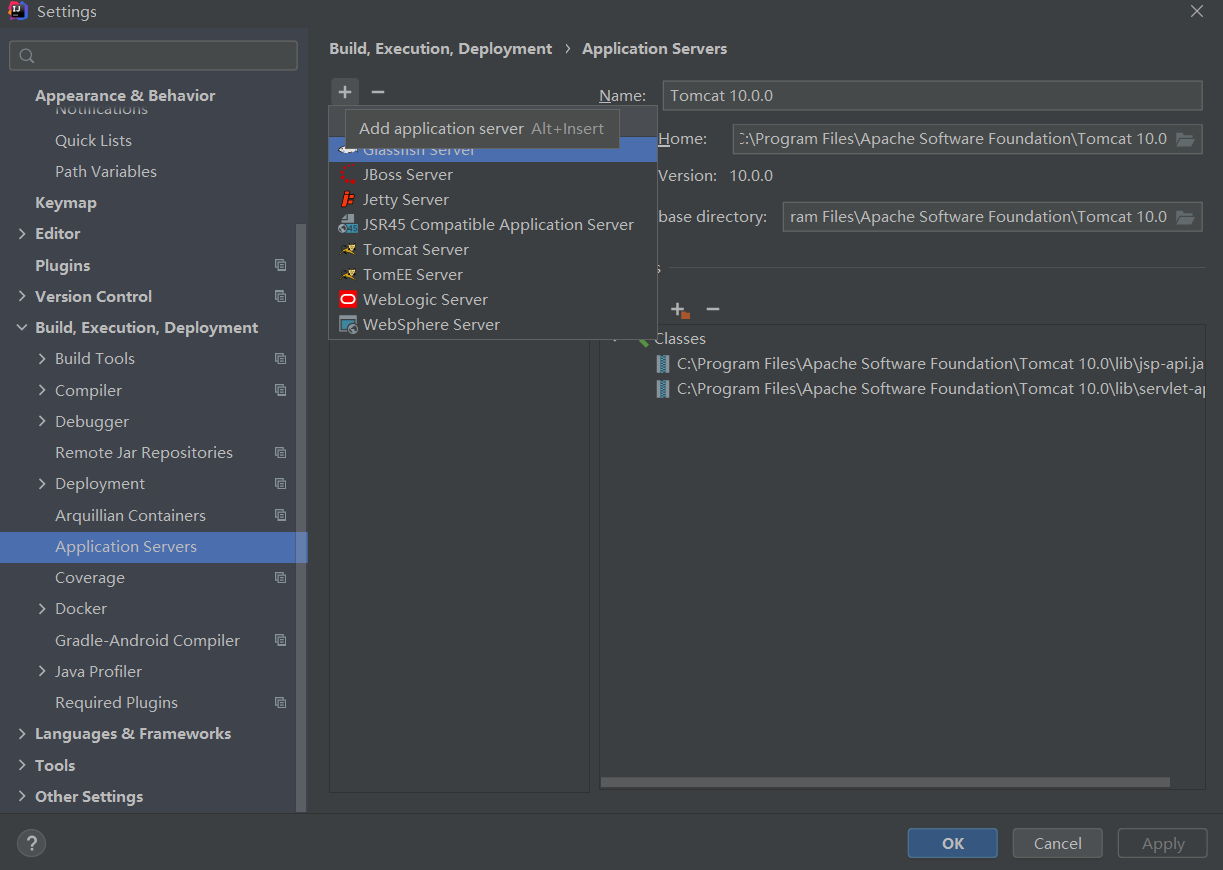The image size is (1223, 870).
Task: Click the JBoss Server icon in popup
Action: 347,175
